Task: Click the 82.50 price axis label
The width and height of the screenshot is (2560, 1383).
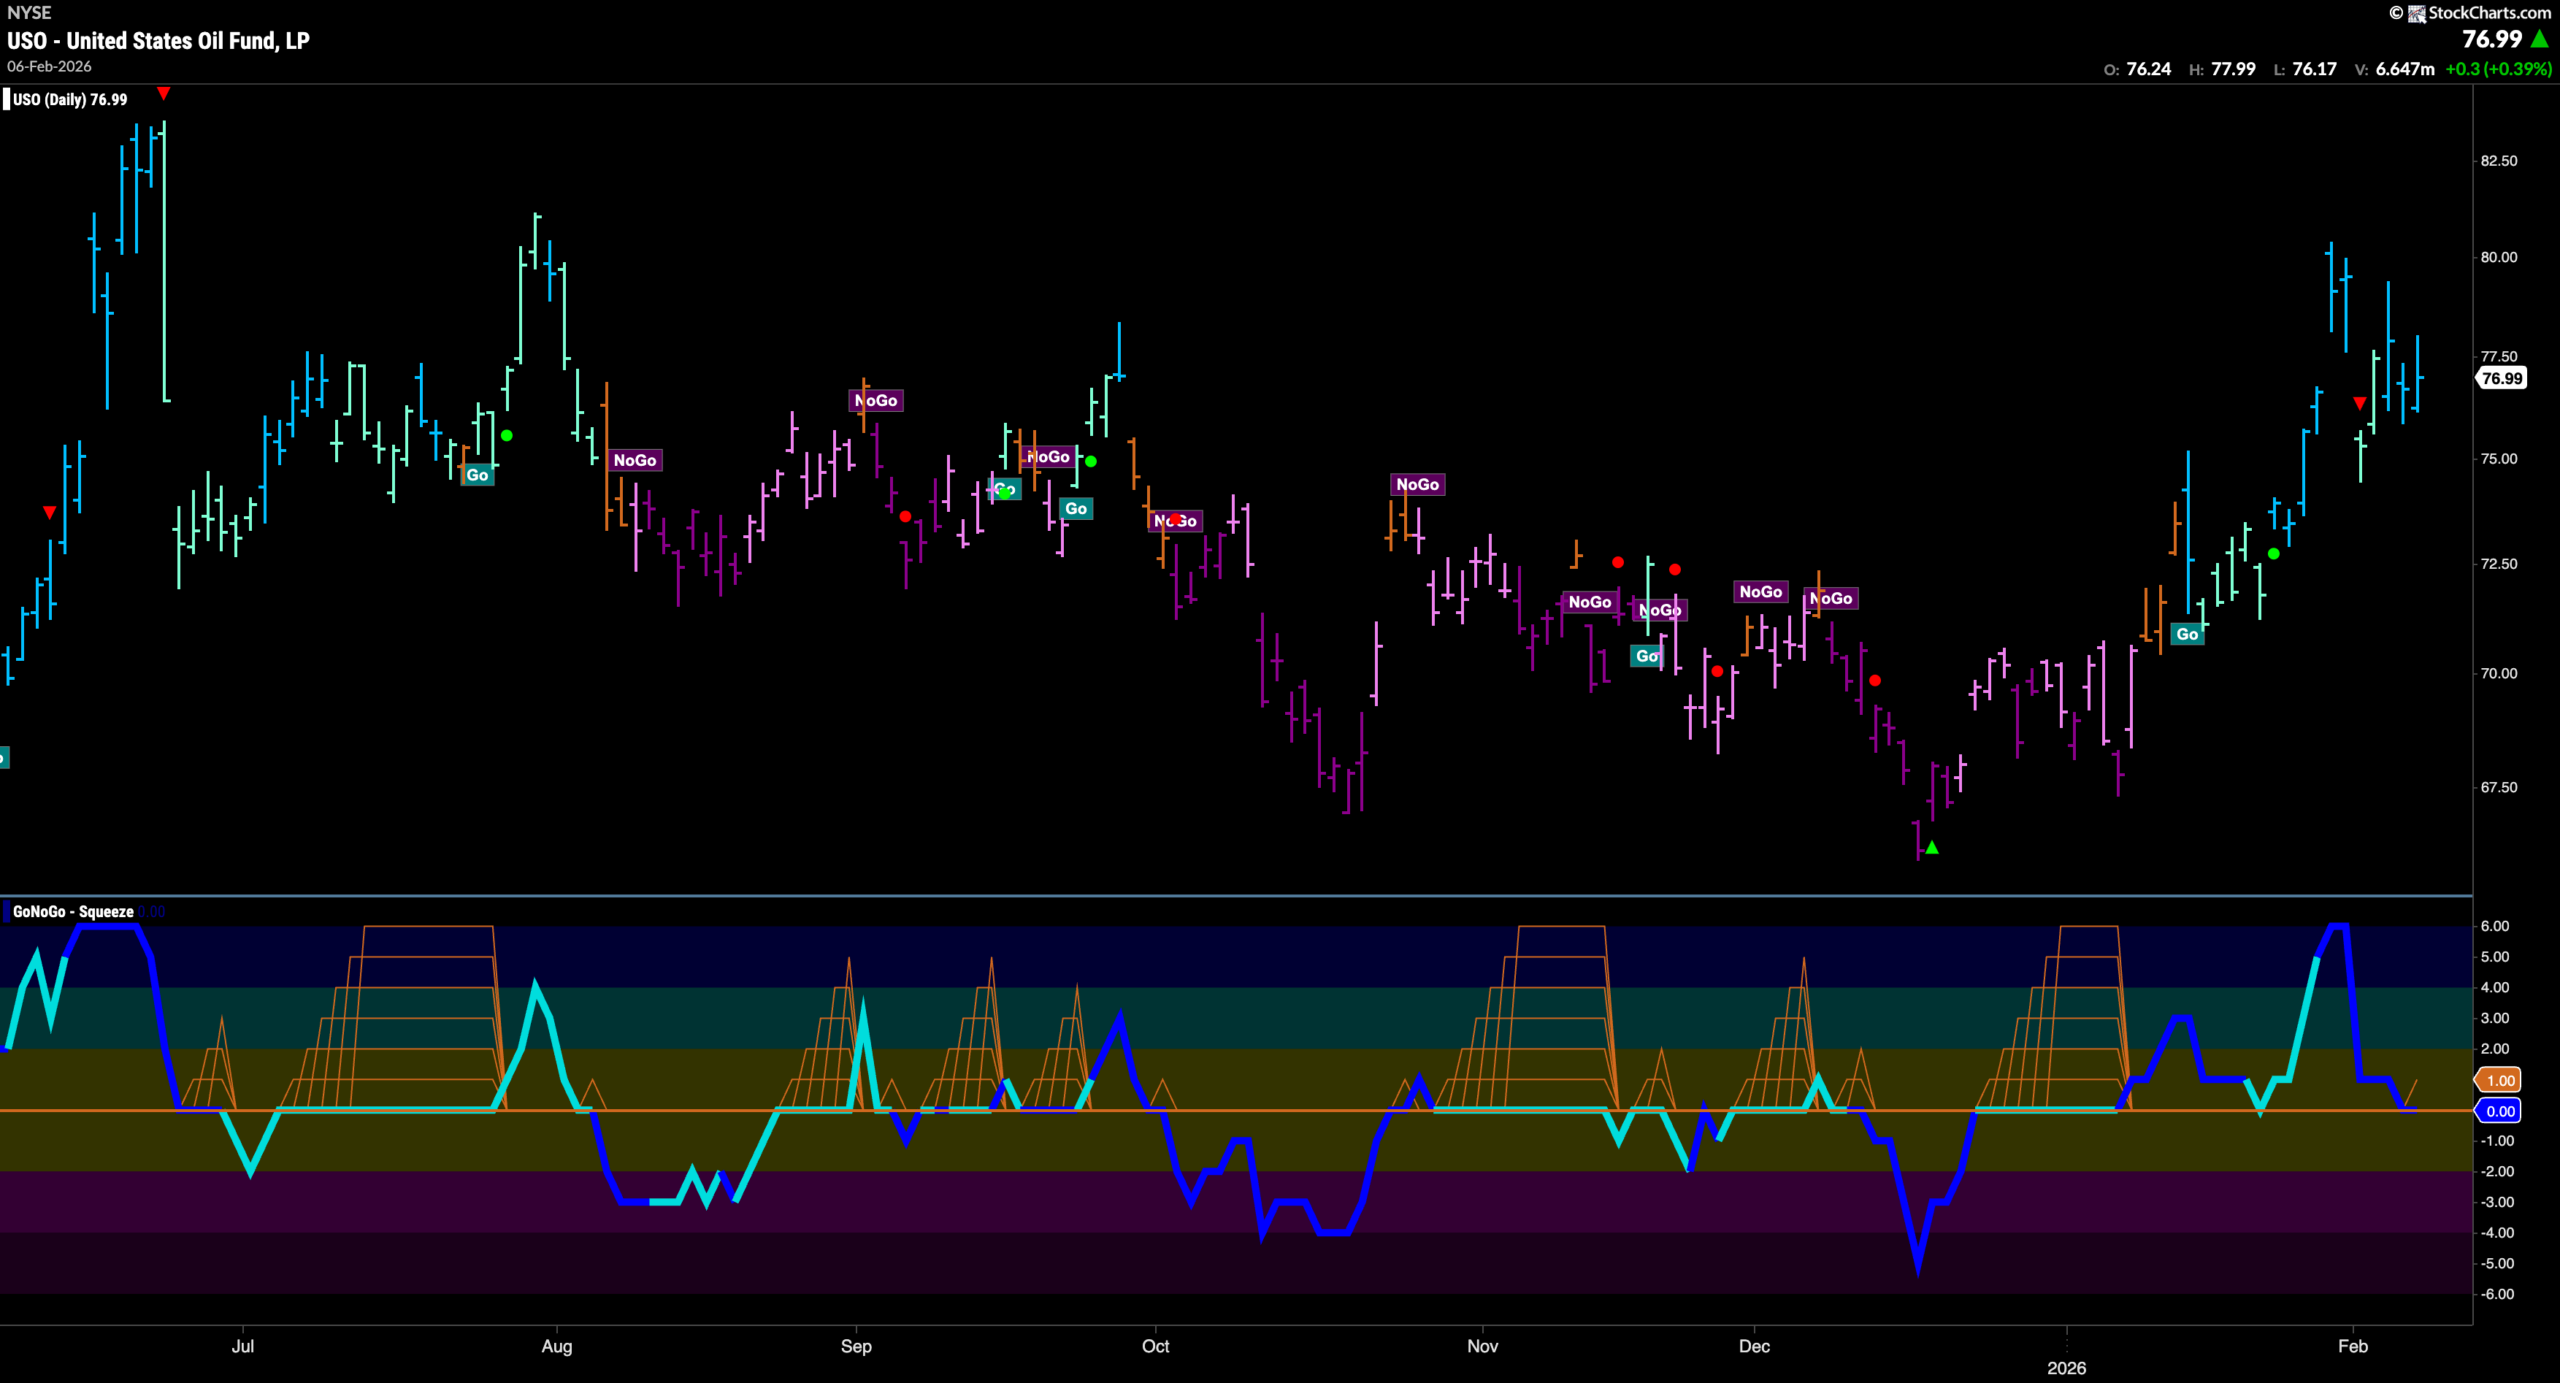Action: 2499,161
